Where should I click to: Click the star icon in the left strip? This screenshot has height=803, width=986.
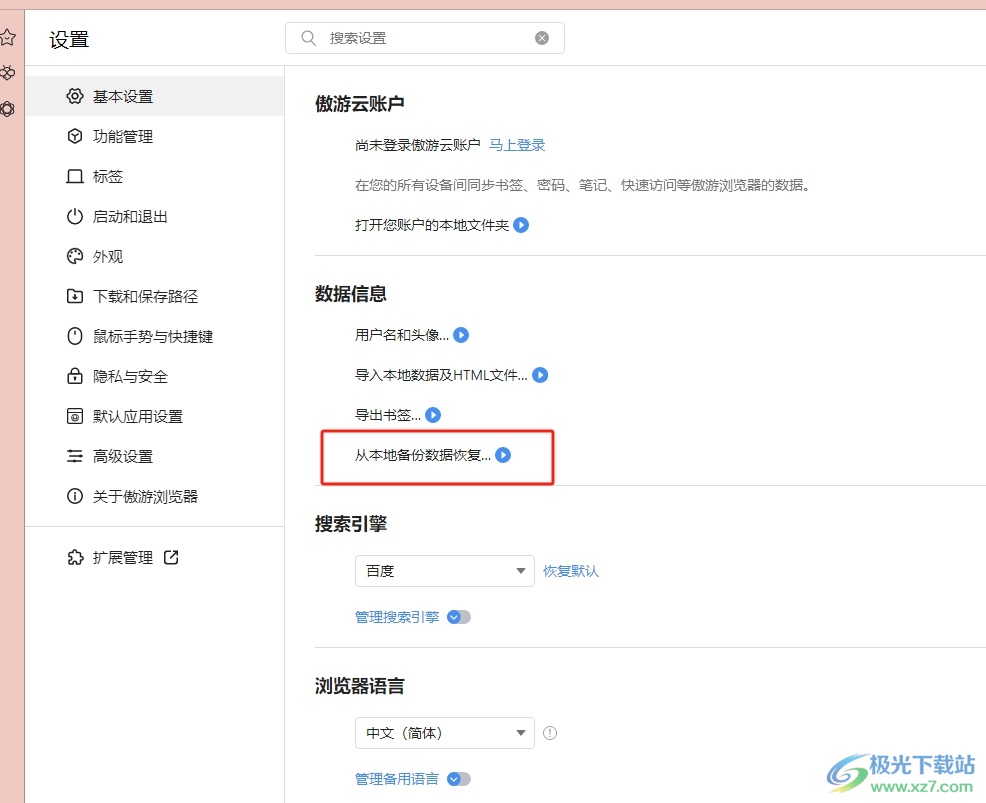point(8,37)
